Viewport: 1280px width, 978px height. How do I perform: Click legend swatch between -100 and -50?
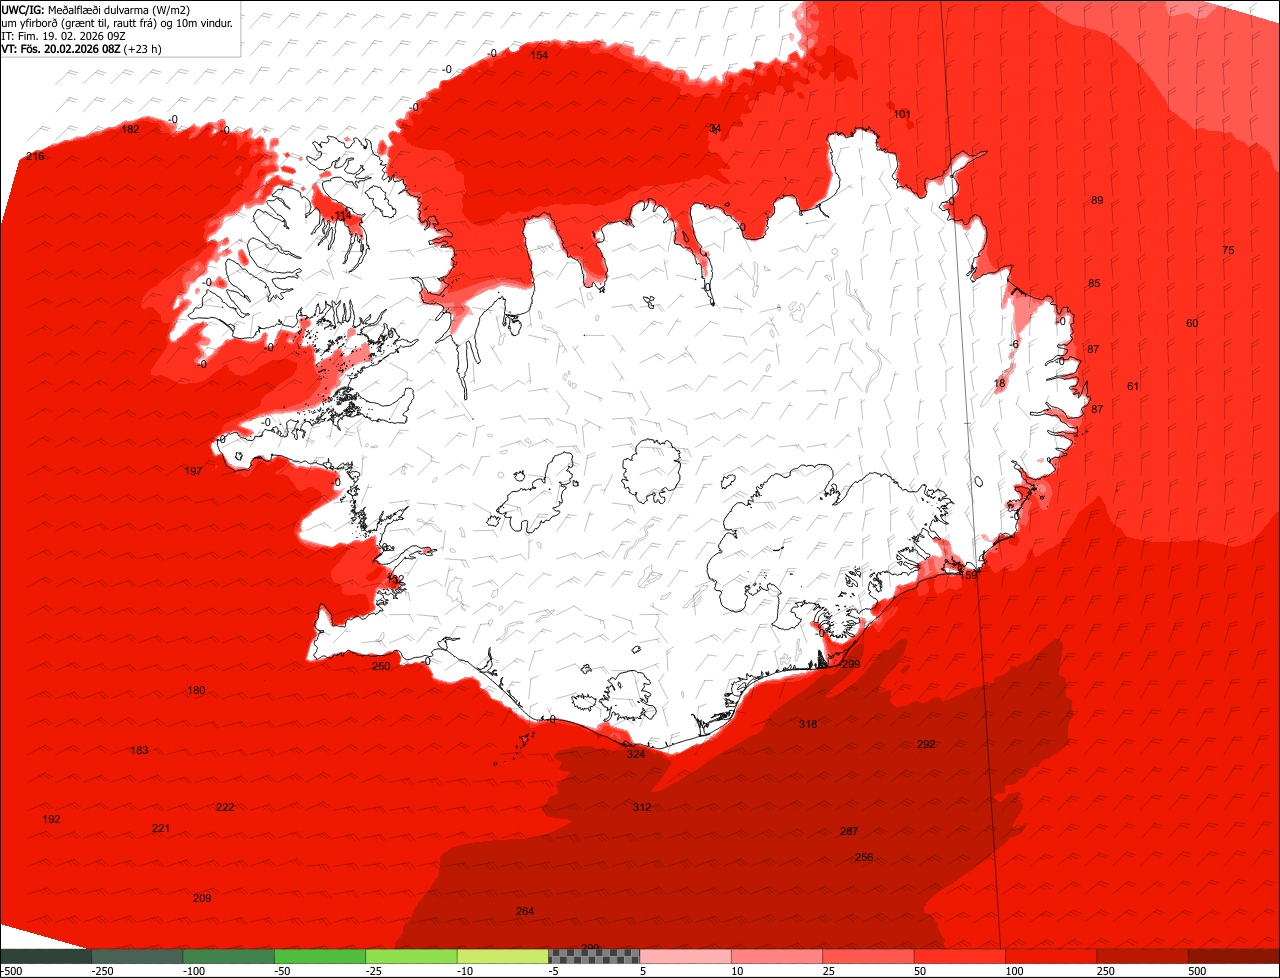click(x=229, y=956)
